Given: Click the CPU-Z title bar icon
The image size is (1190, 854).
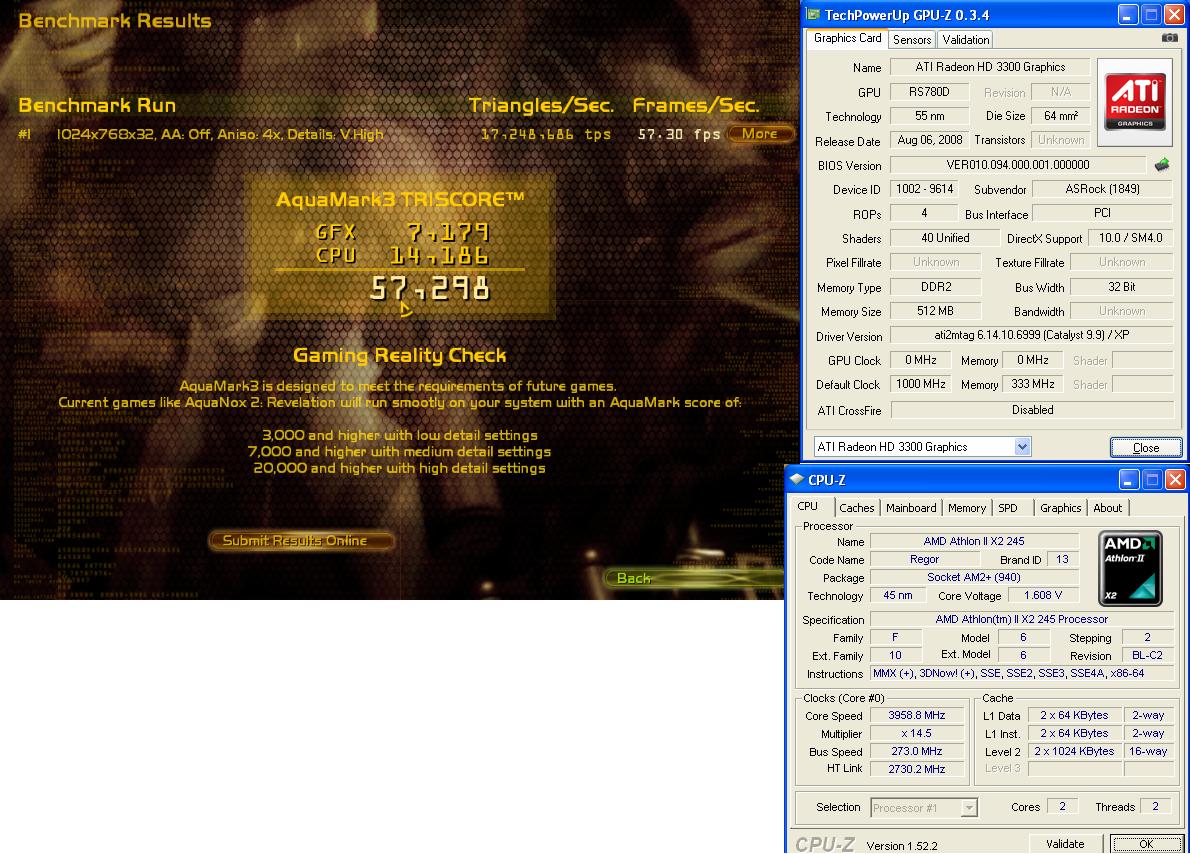Looking at the screenshot, I should pyautogui.click(x=797, y=479).
